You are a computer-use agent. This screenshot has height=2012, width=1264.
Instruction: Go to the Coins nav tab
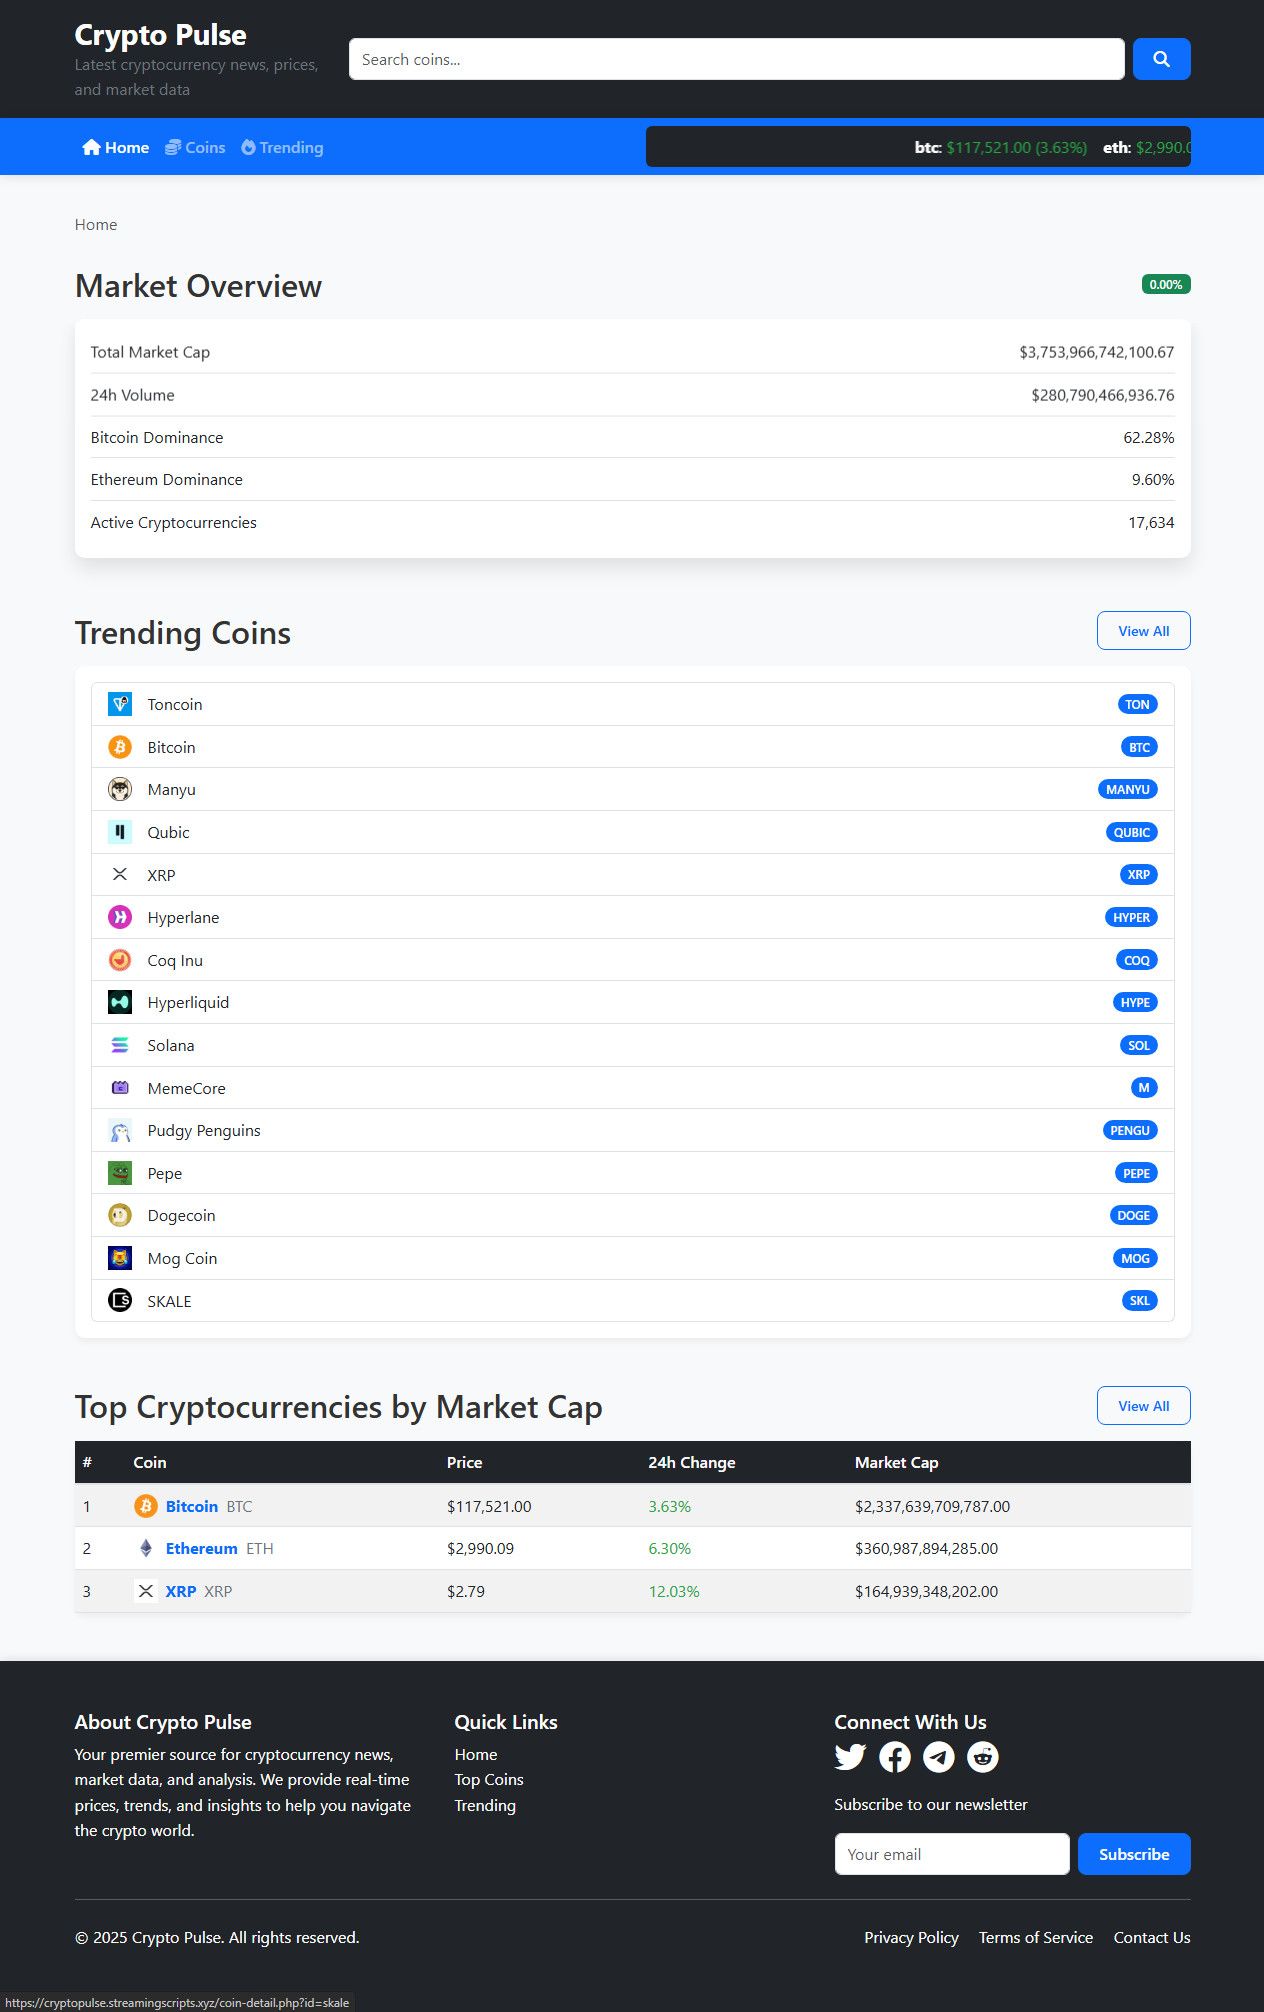195,148
